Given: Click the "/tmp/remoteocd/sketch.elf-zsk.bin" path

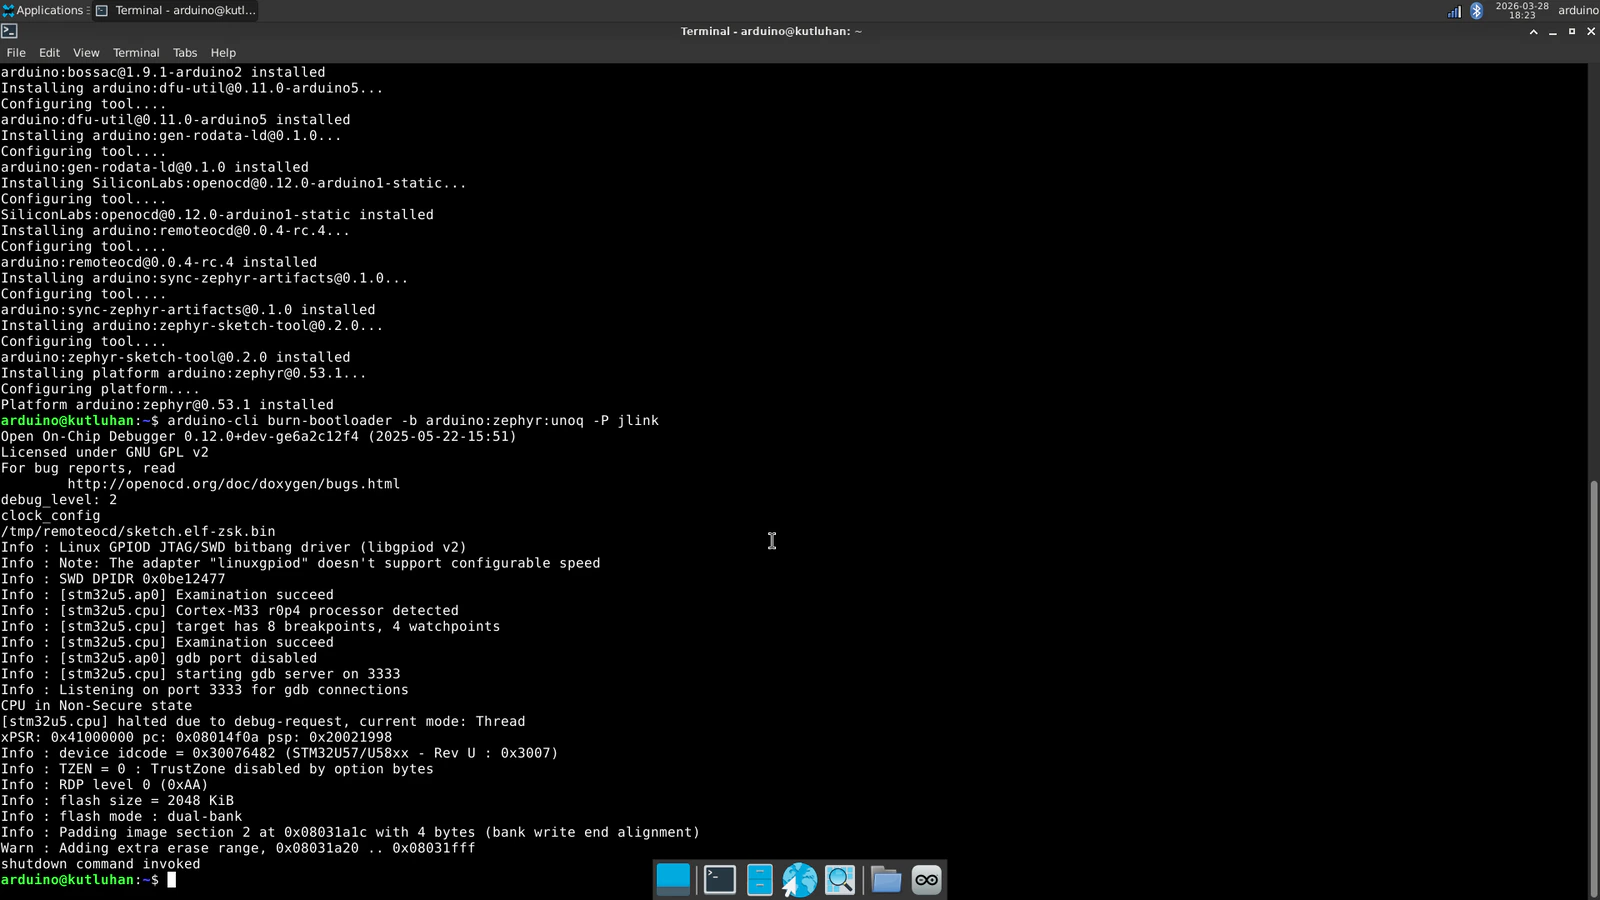Looking at the screenshot, I should pyautogui.click(x=138, y=532).
